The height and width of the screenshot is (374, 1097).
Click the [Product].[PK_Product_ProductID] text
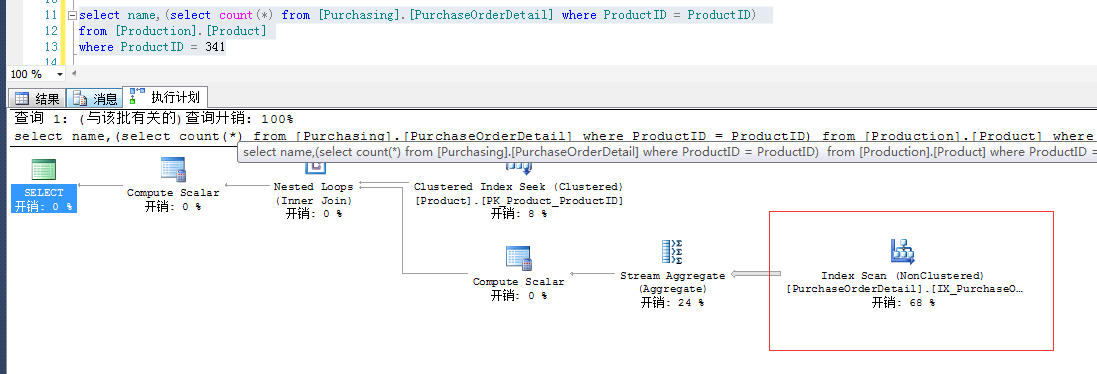[518, 201]
